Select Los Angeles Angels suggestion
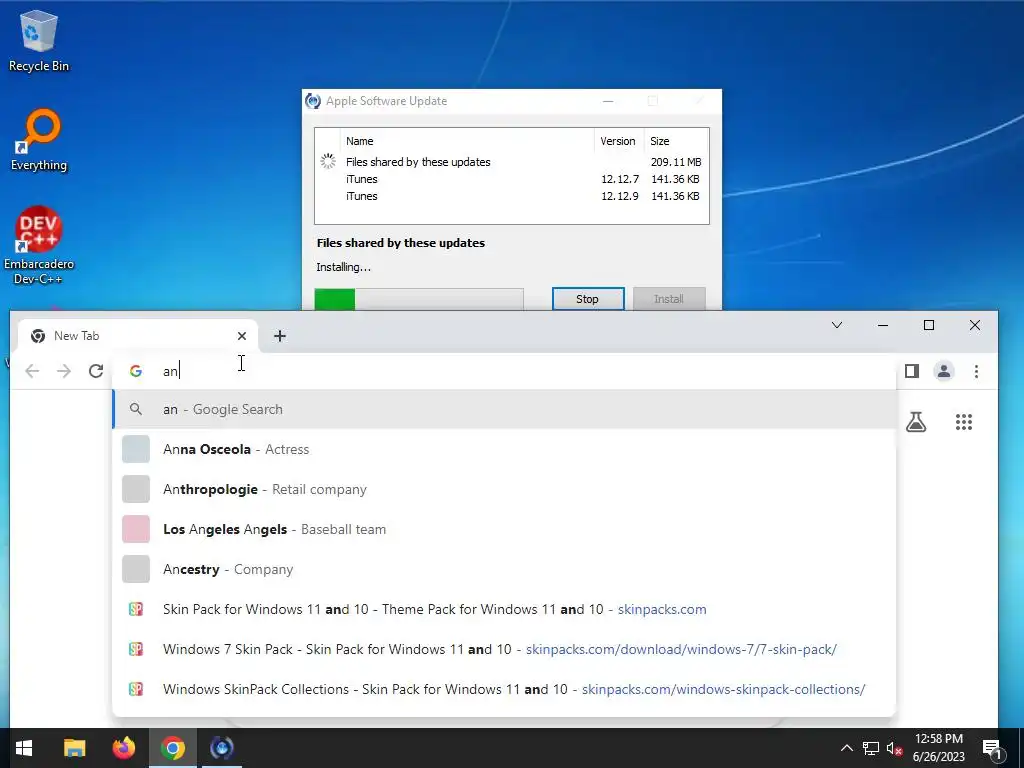 point(504,529)
